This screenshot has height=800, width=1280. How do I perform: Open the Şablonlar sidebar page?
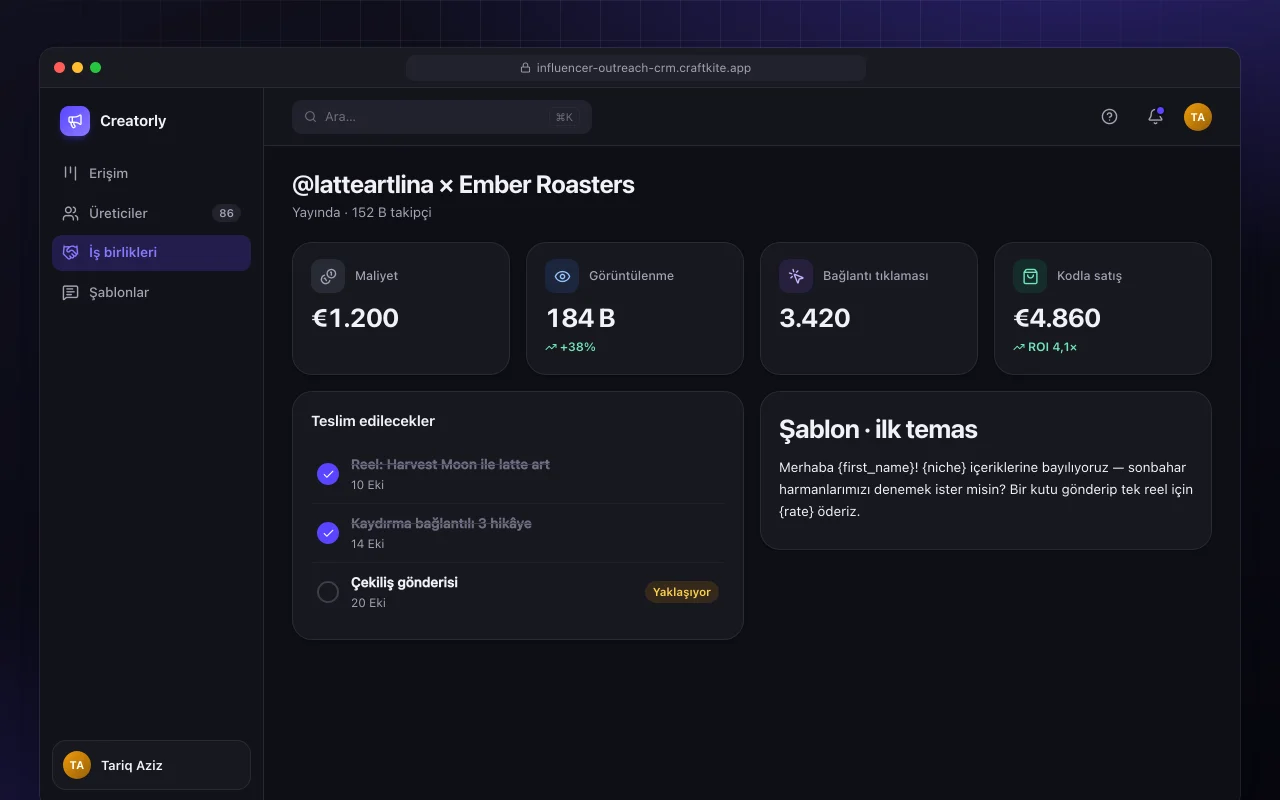coord(151,292)
